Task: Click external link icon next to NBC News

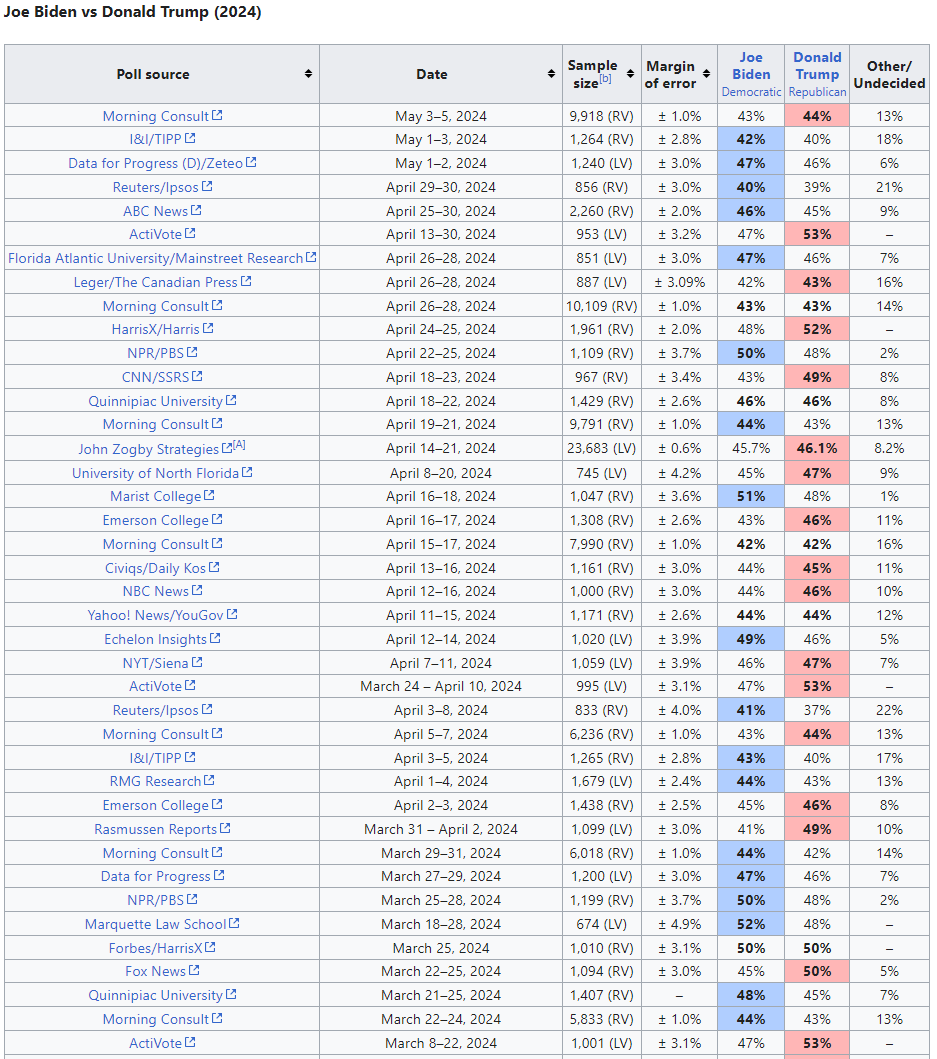Action: (x=196, y=591)
